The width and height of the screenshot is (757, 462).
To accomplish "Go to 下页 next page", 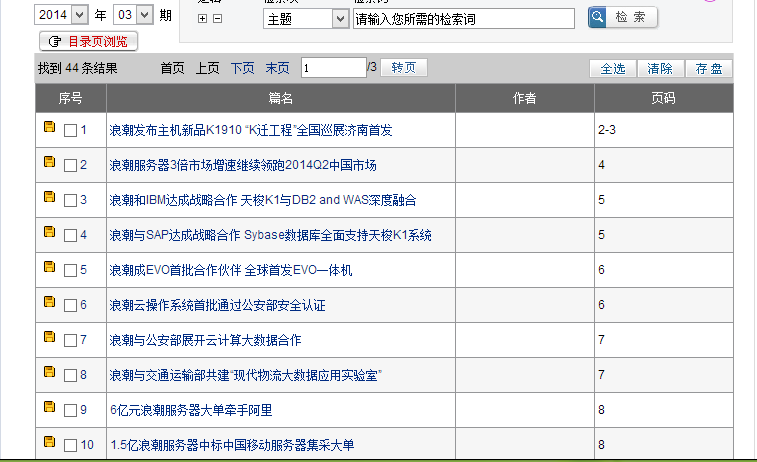I will 242,68.
